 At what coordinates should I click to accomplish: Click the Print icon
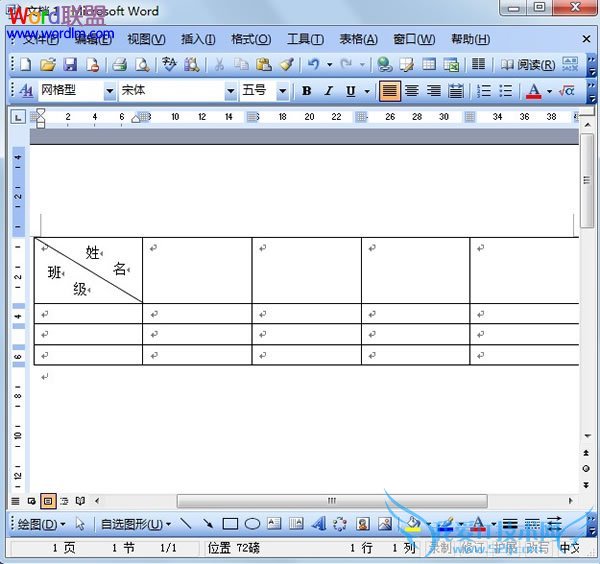coord(120,64)
